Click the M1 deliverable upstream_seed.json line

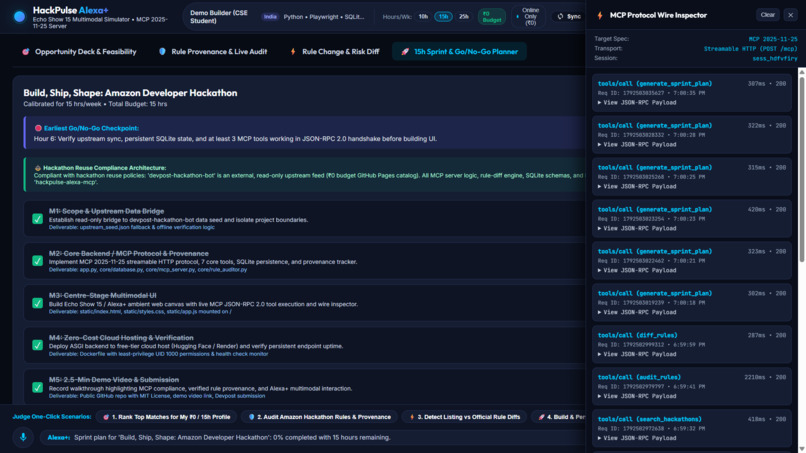point(132,227)
